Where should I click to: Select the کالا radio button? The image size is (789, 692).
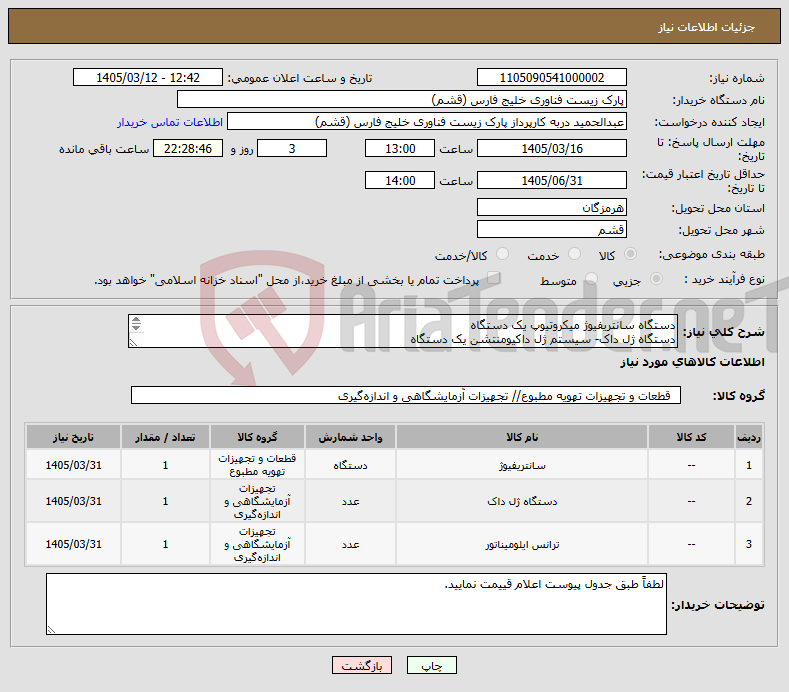630,254
